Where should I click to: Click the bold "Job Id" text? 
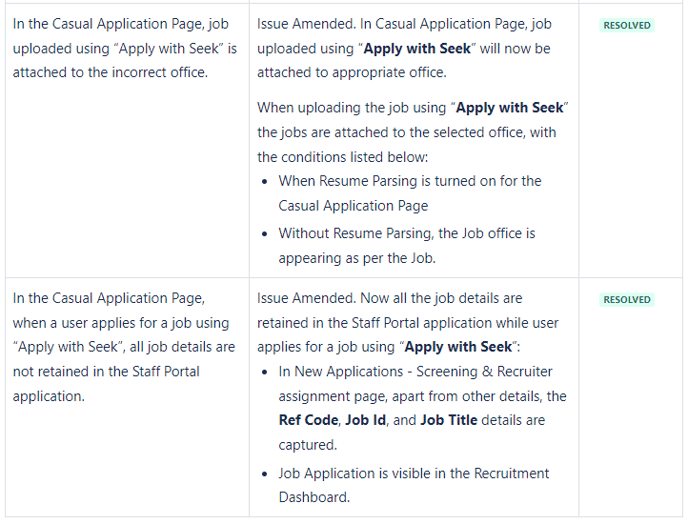click(x=366, y=420)
